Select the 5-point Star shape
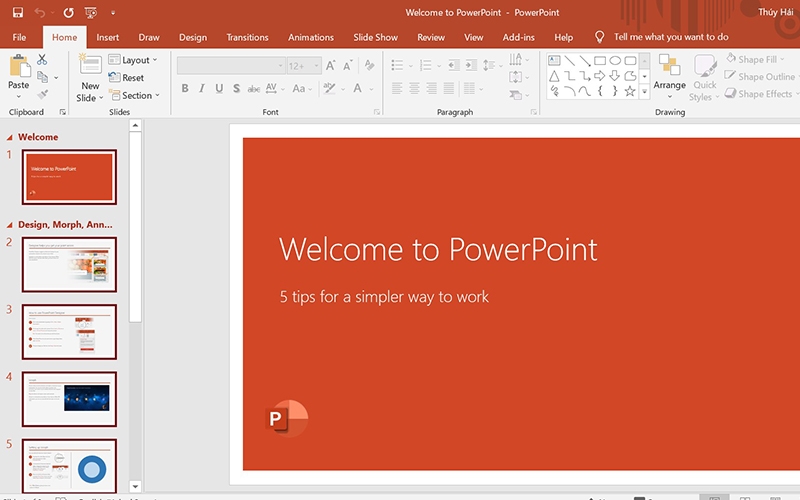The image size is (800, 500). [x=630, y=91]
